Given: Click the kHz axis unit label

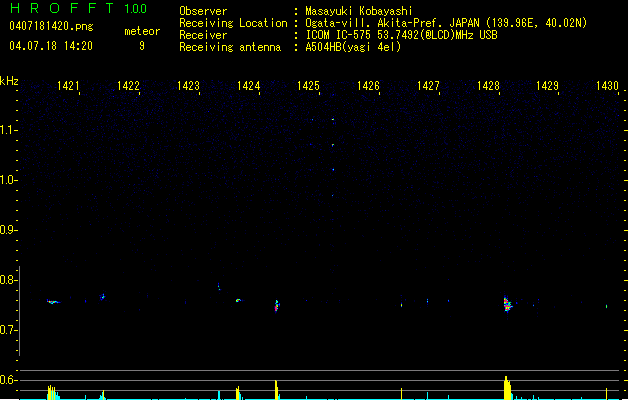Looking at the screenshot, I should coord(9,81).
